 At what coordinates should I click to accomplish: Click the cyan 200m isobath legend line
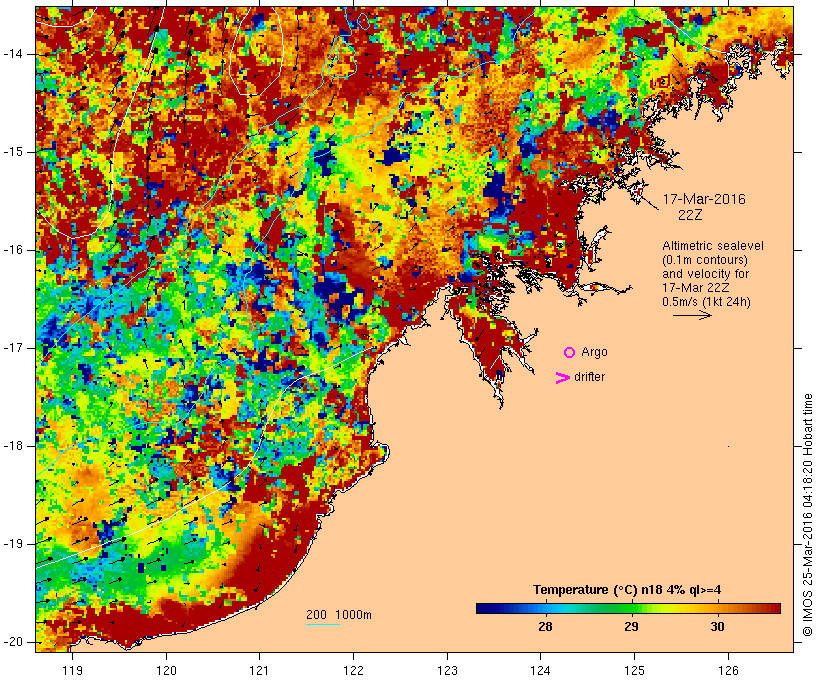[323, 624]
